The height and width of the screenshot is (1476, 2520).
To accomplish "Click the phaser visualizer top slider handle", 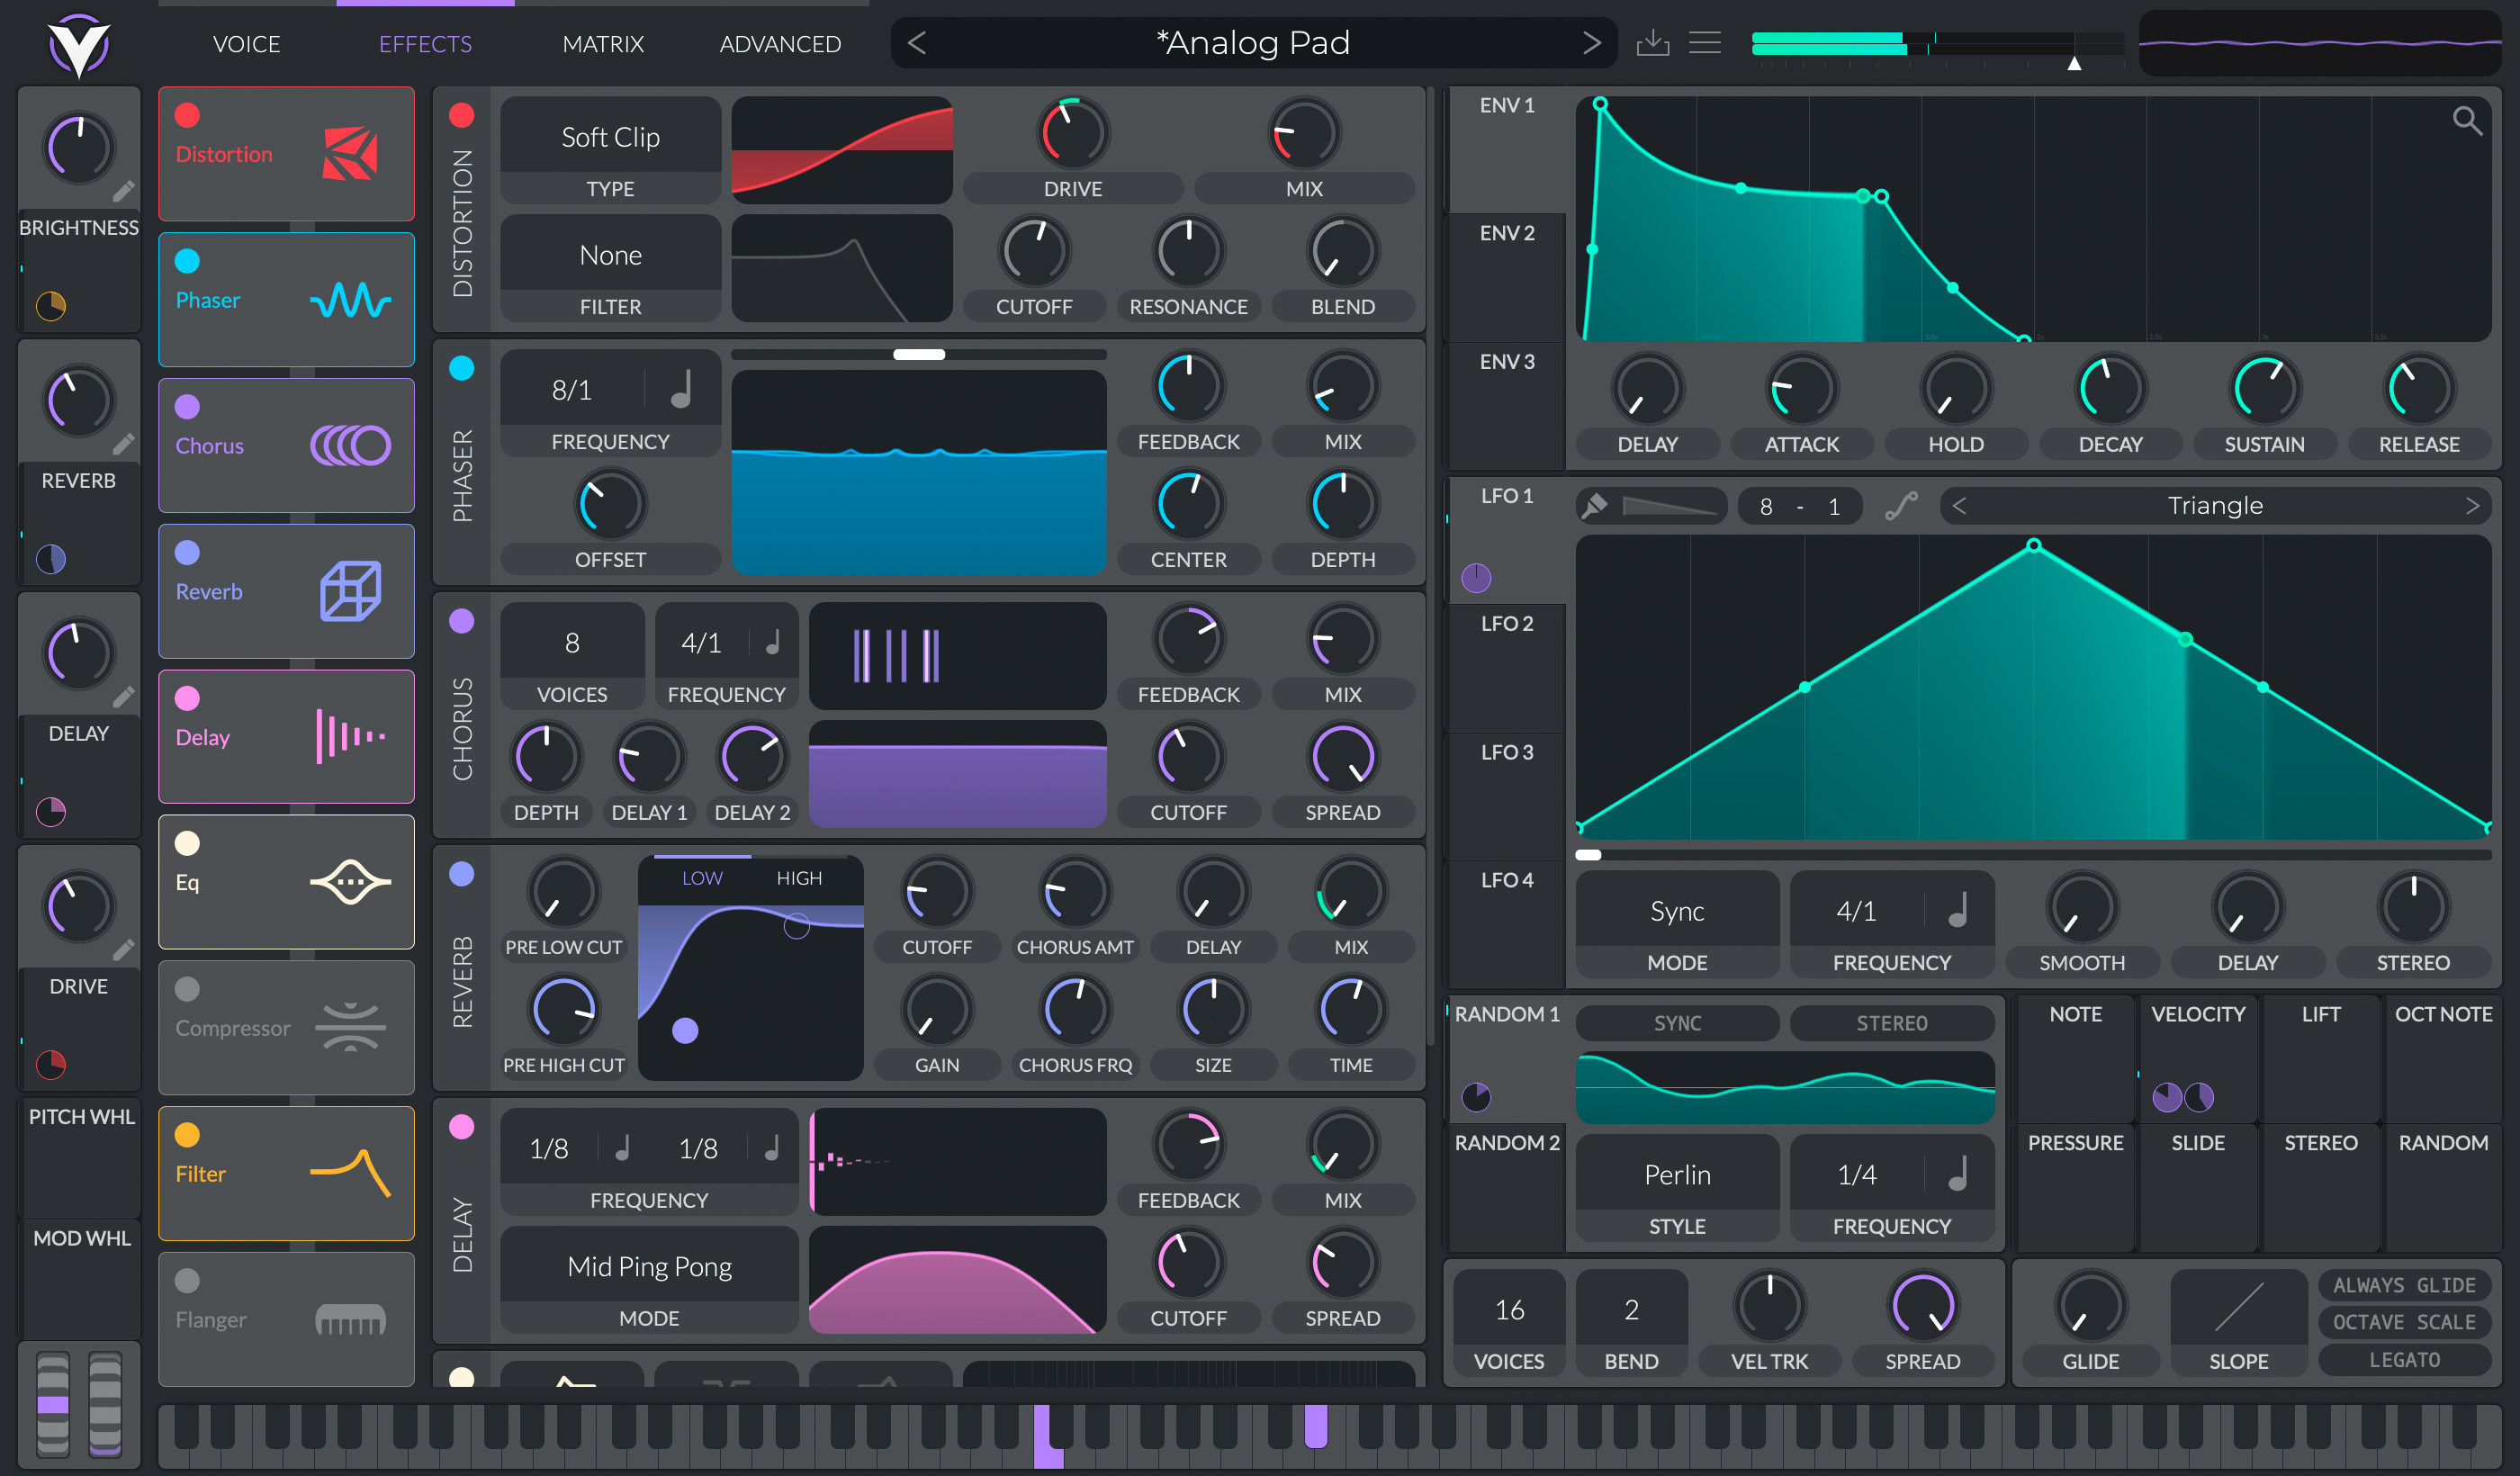I will point(918,354).
